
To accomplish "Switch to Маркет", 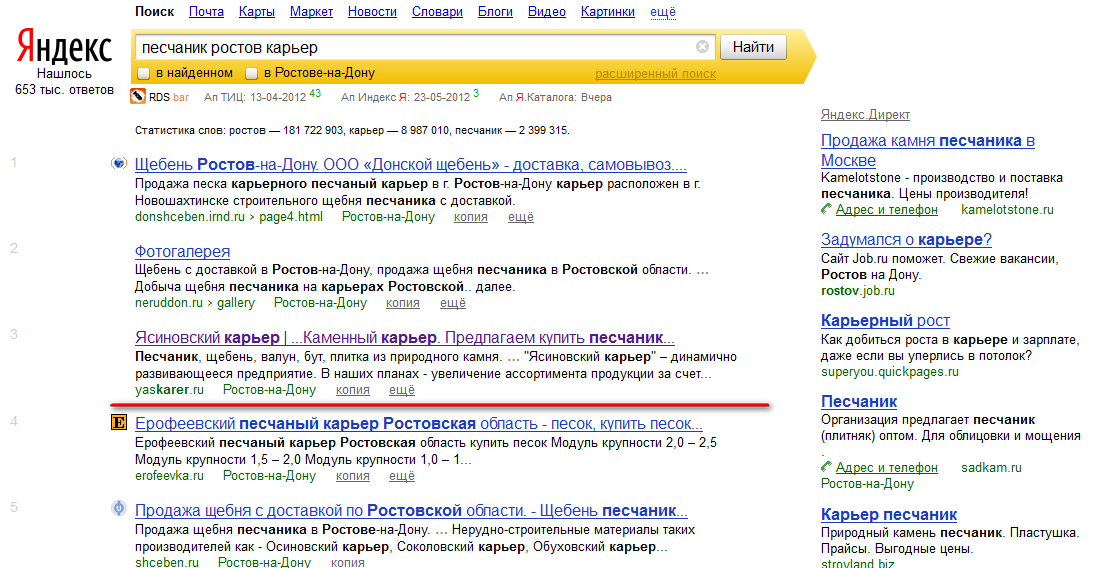I will pyautogui.click(x=312, y=12).
